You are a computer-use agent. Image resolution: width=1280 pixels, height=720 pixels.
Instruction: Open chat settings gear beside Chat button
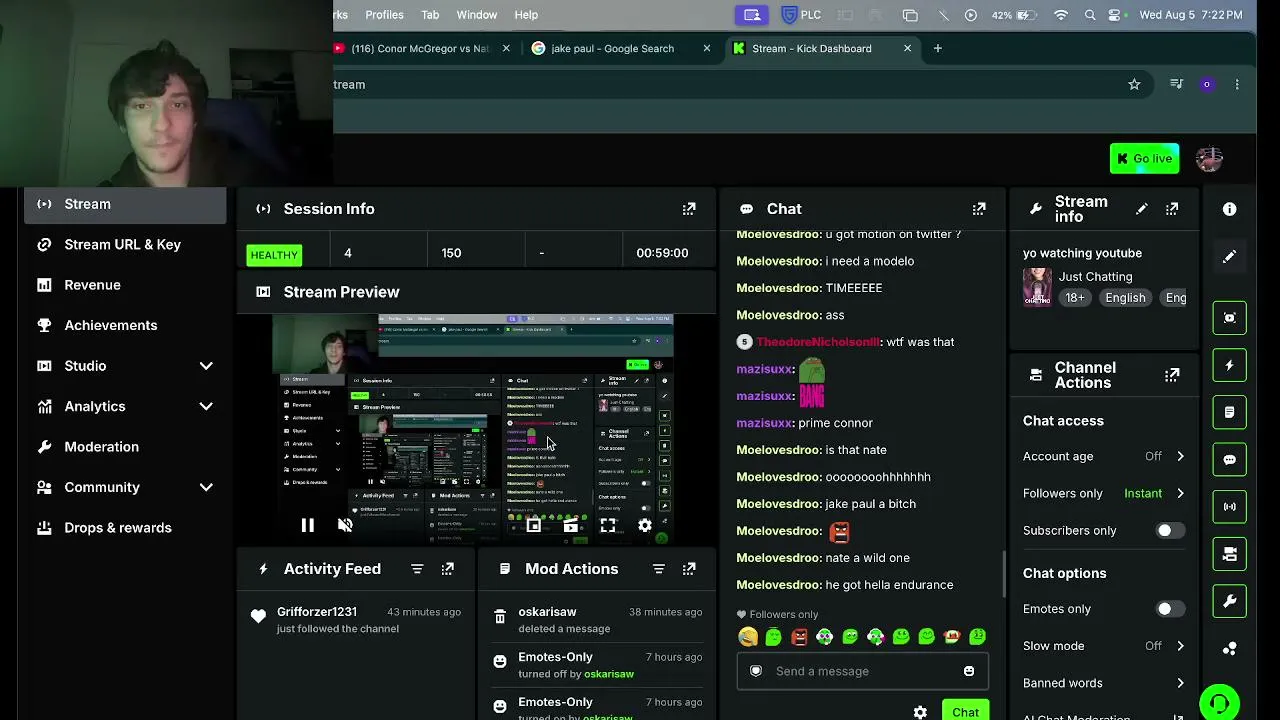pos(920,712)
